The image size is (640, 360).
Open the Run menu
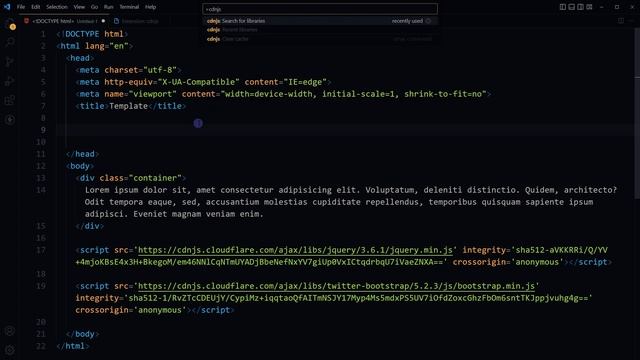click(x=109, y=7)
